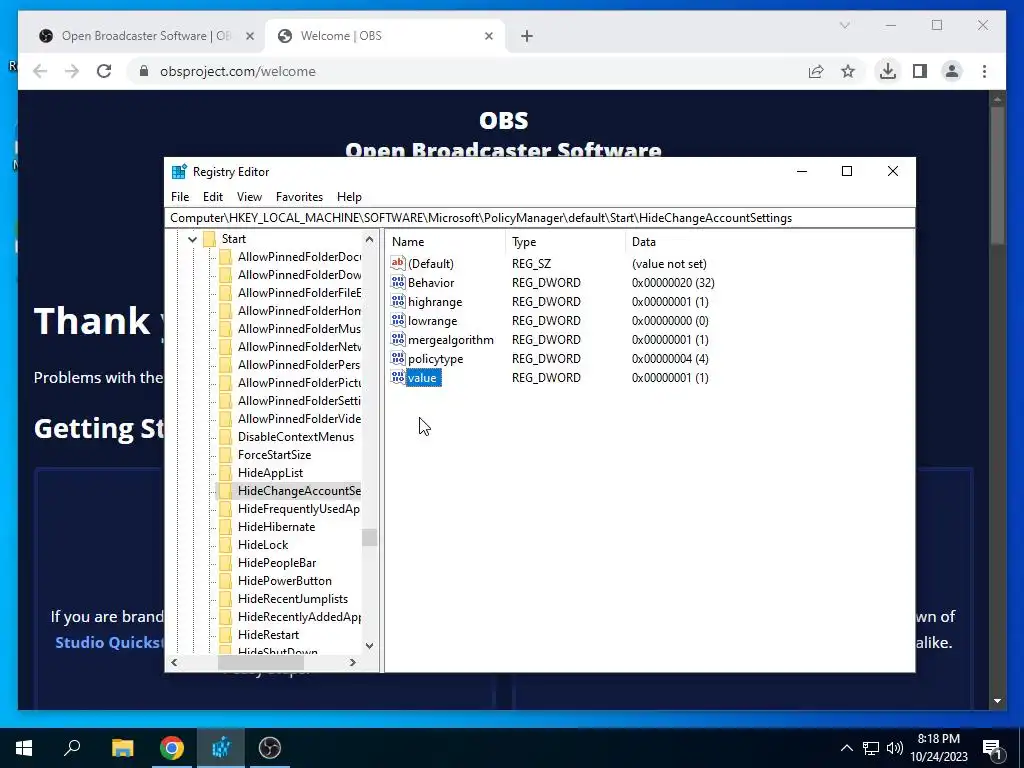
Task: Open the View menu
Action: [x=249, y=197]
